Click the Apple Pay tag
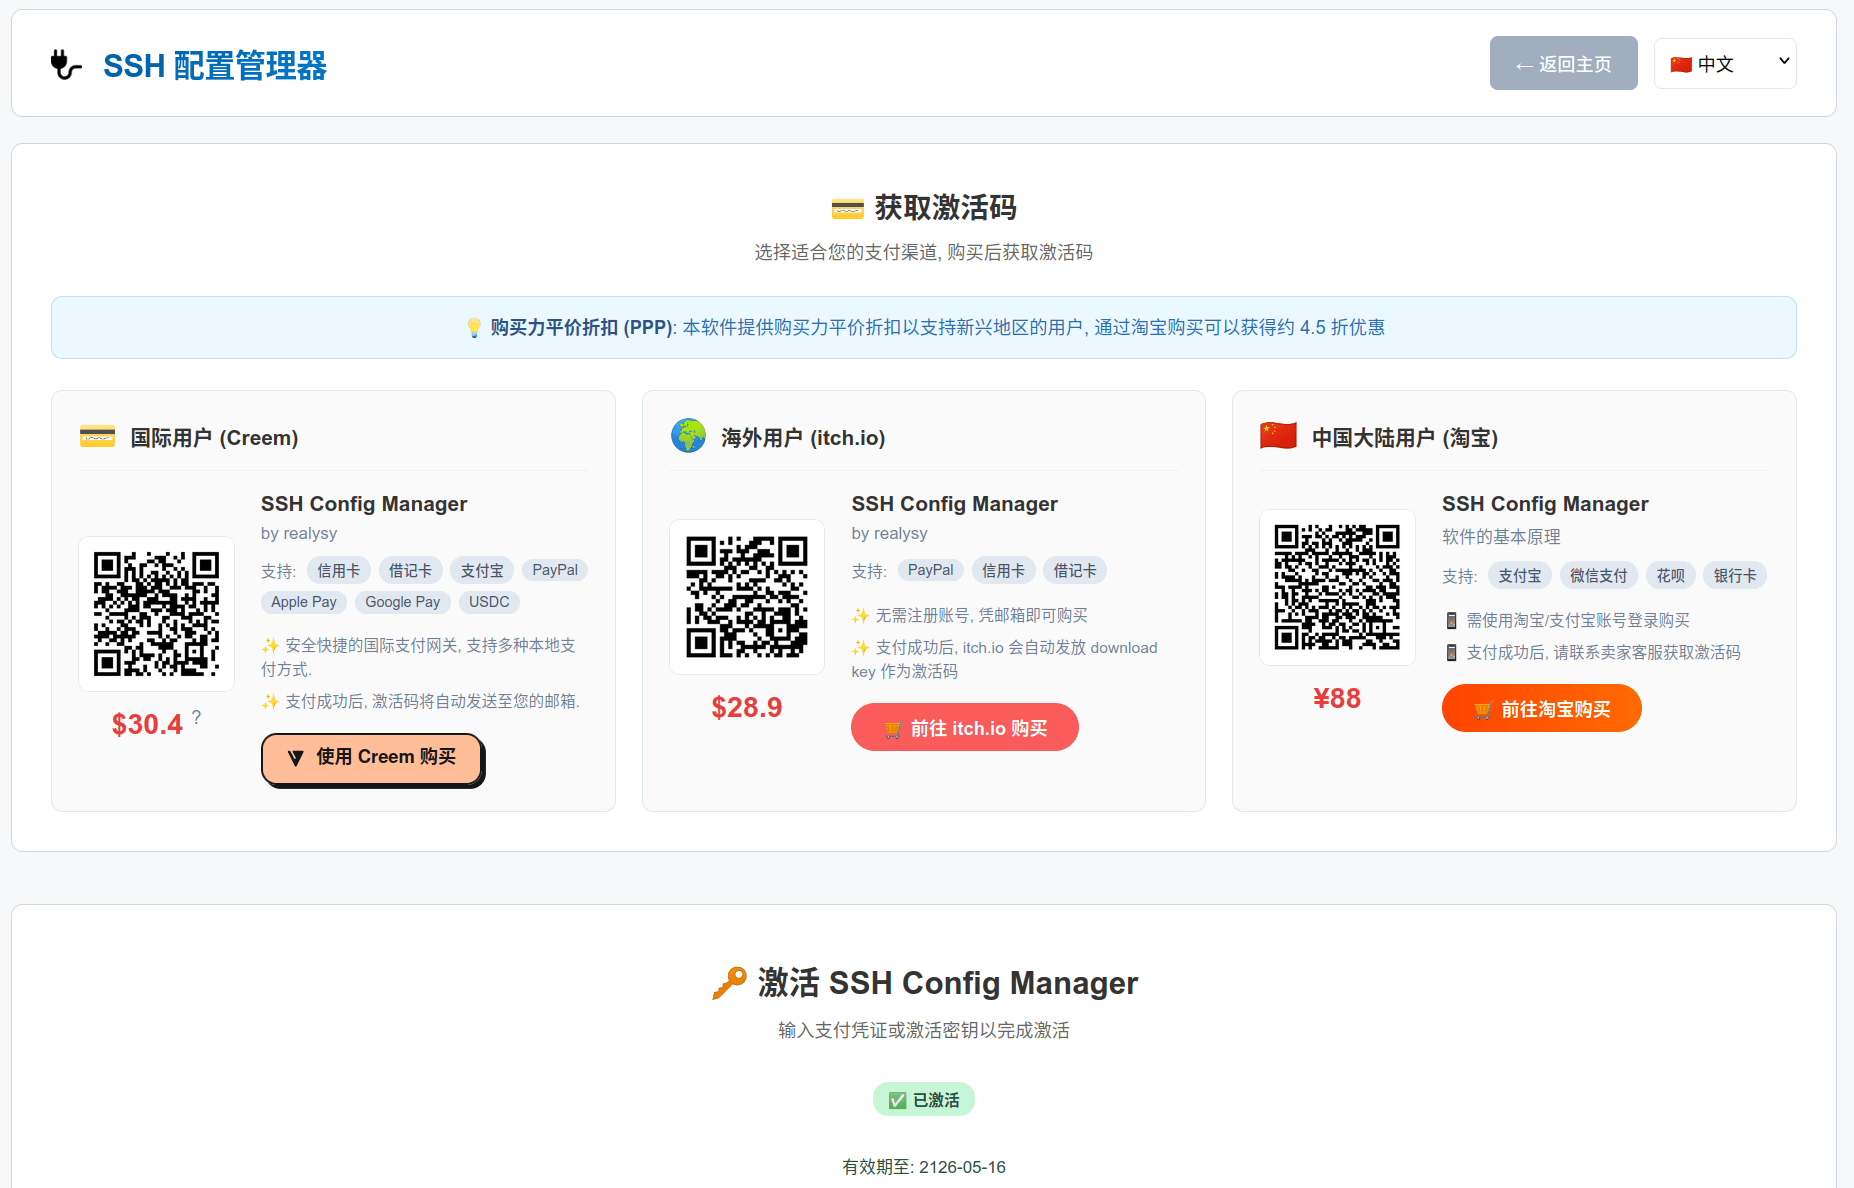This screenshot has width=1854, height=1188. pos(304,602)
